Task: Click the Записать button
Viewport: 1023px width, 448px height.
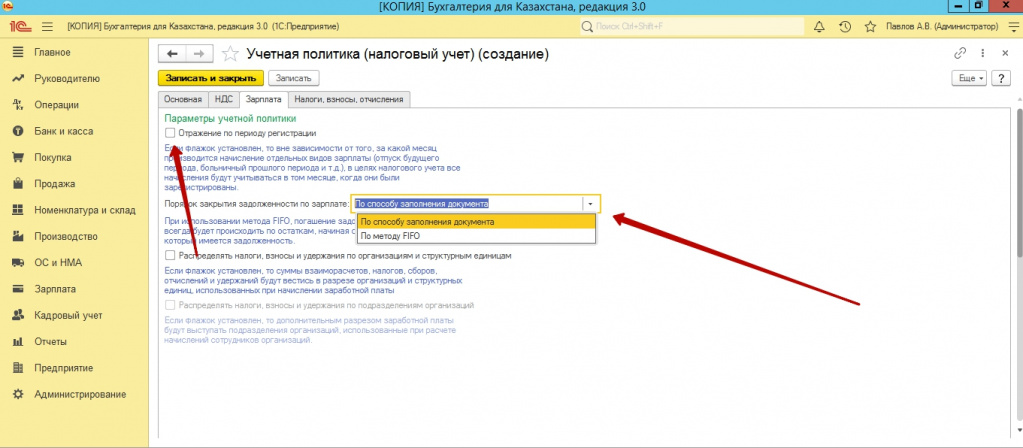Action: click(294, 78)
